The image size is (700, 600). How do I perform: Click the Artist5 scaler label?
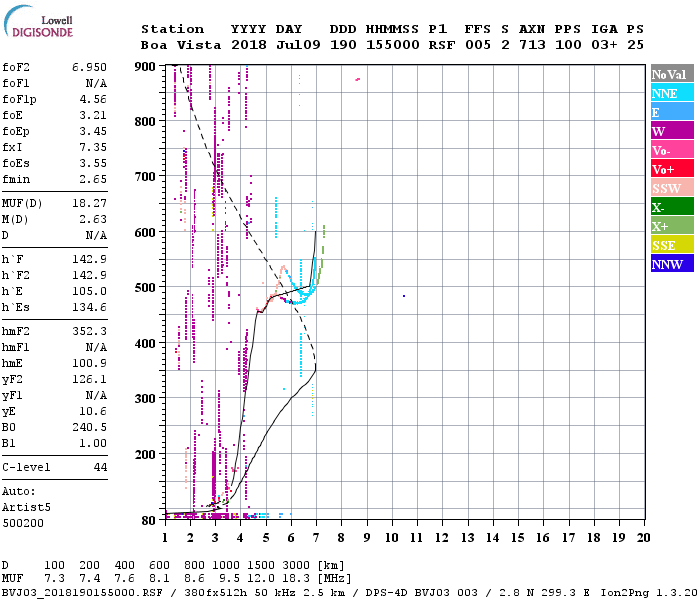26,508
